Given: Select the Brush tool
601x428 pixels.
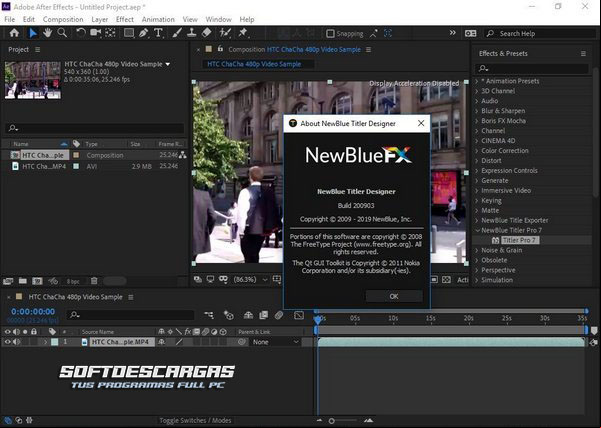Looking at the screenshot, I should [177, 33].
